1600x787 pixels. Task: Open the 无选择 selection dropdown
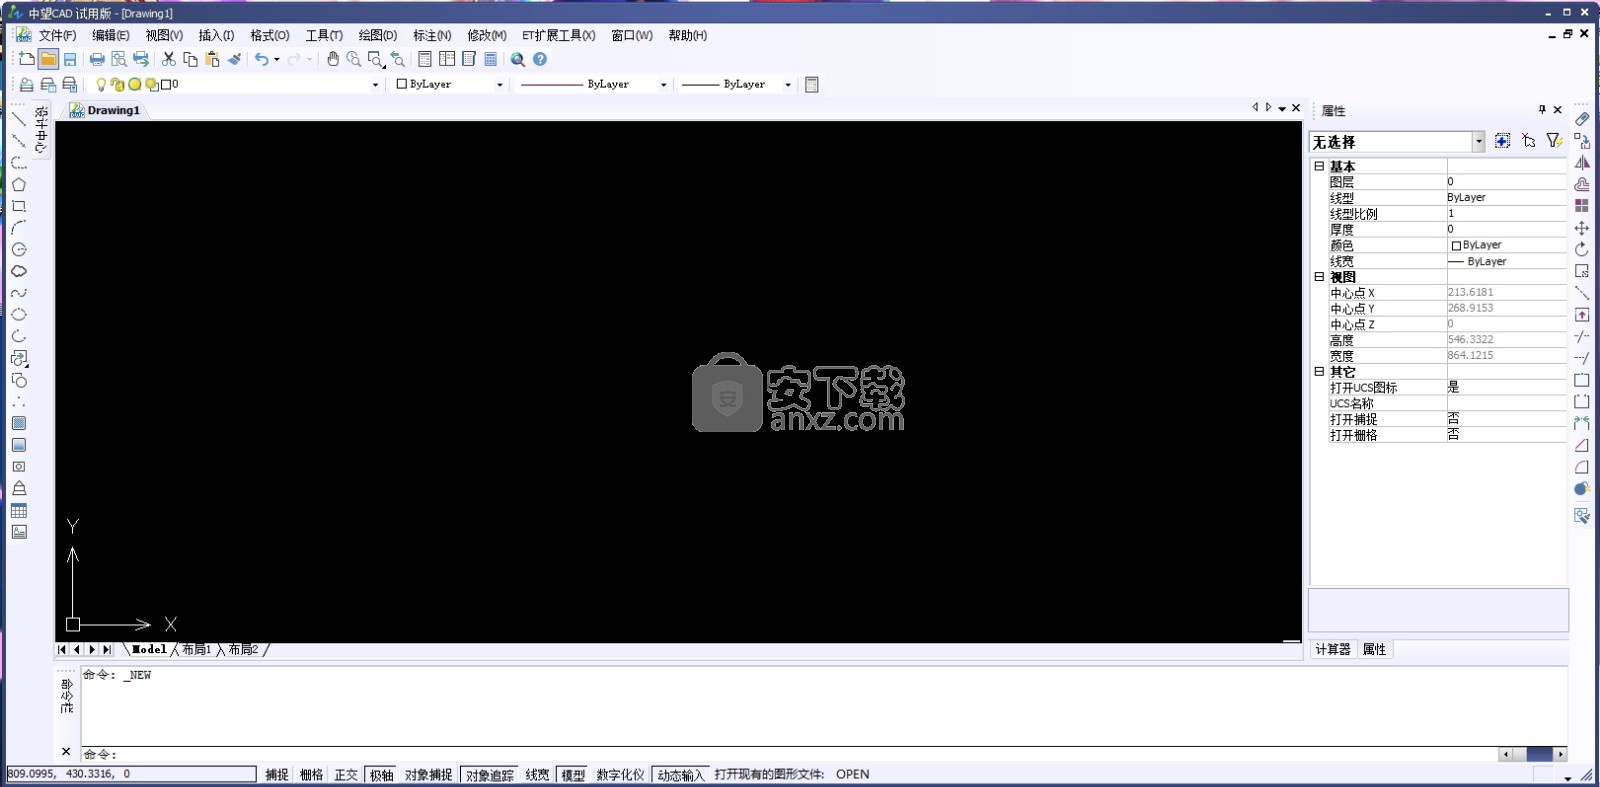point(1478,142)
